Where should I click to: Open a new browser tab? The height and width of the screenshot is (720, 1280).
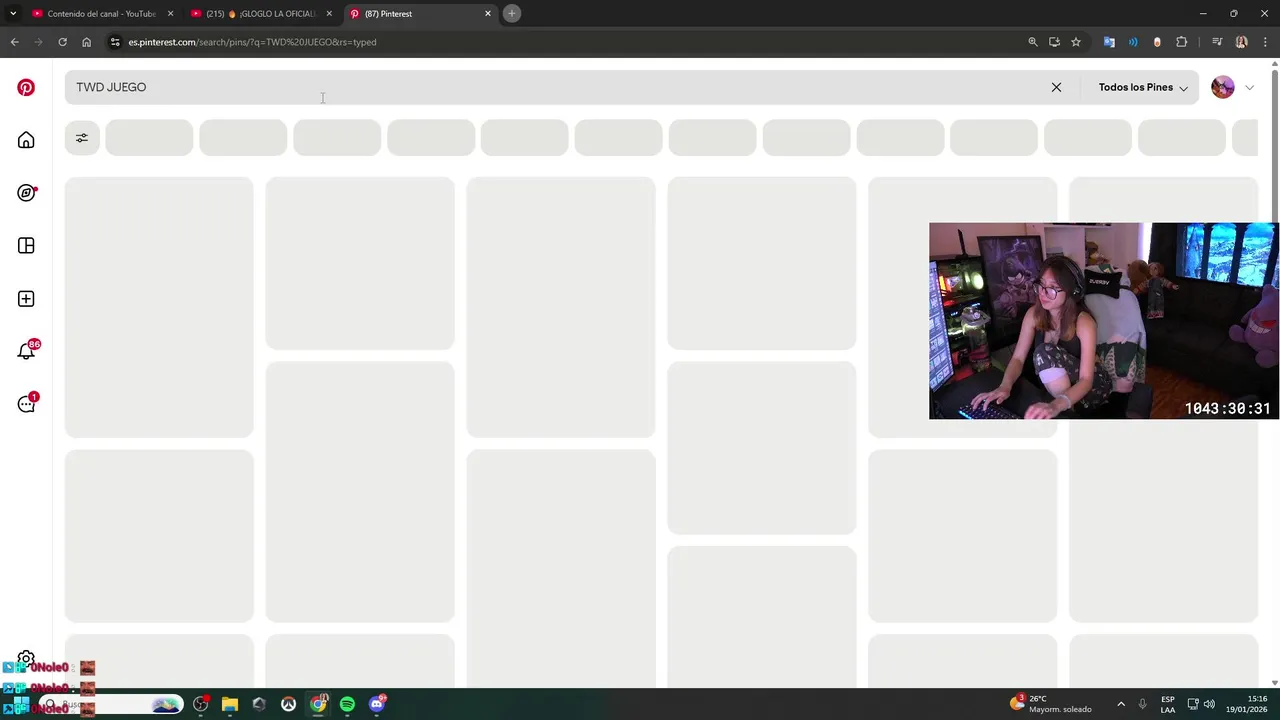pyautogui.click(x=512, y=14)
